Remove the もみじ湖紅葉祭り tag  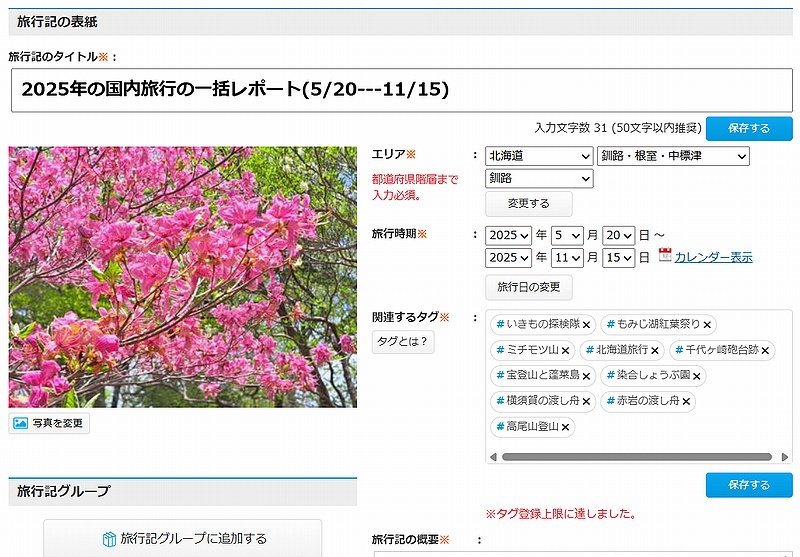click(x=707, y=325)
